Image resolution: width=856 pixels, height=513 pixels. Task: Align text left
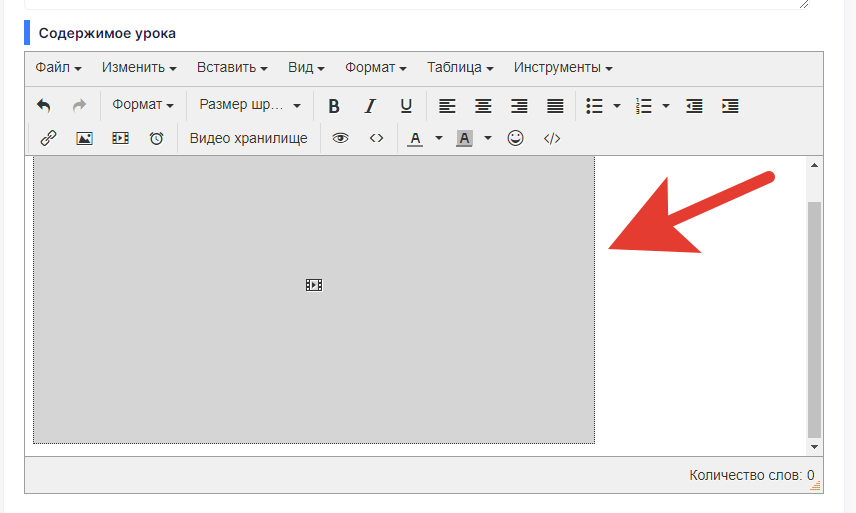pos(447,106)
